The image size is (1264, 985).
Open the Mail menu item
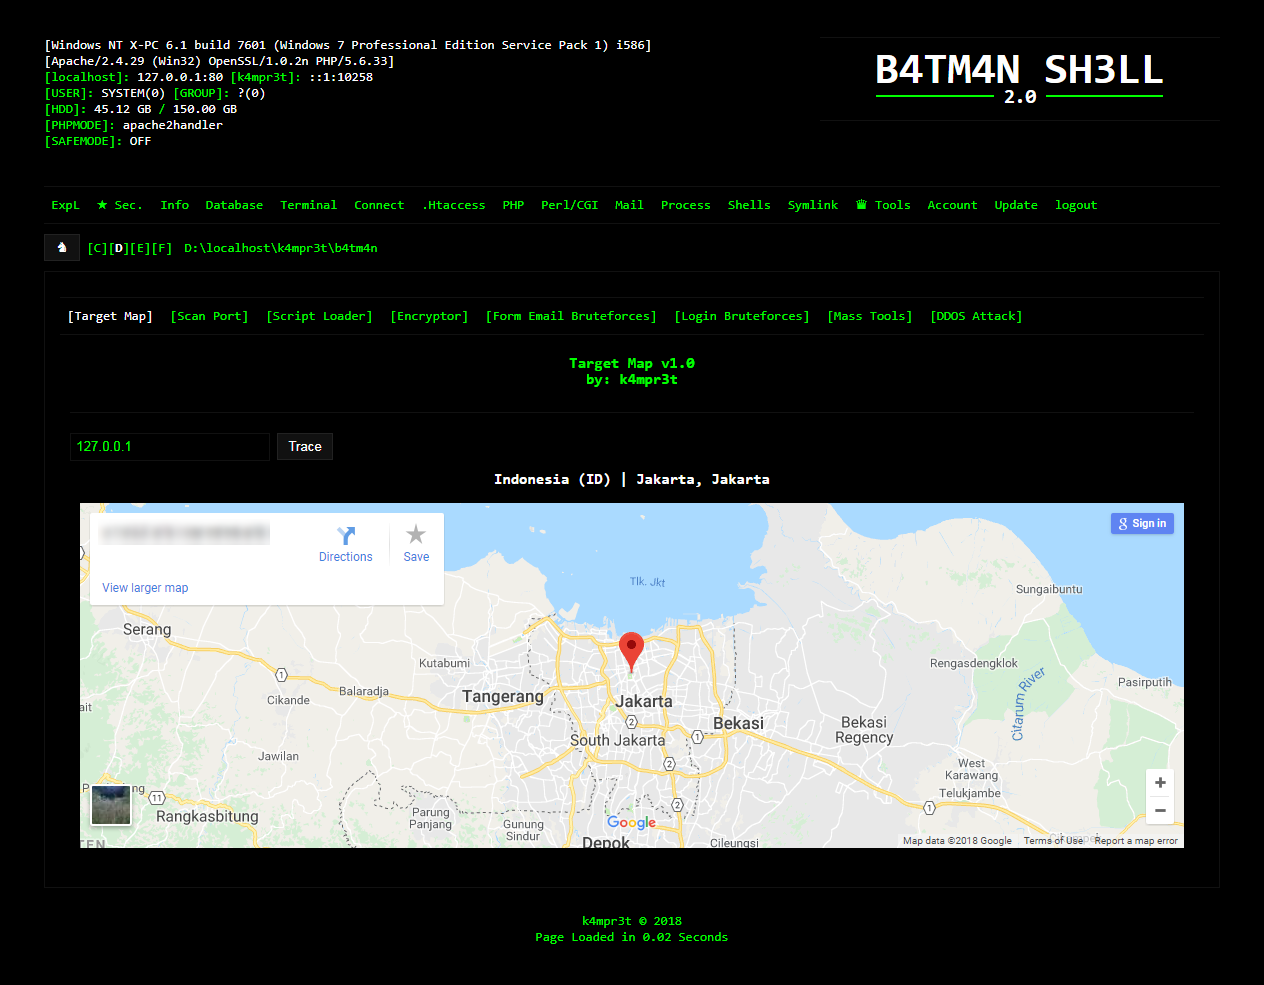pos(629,205)
